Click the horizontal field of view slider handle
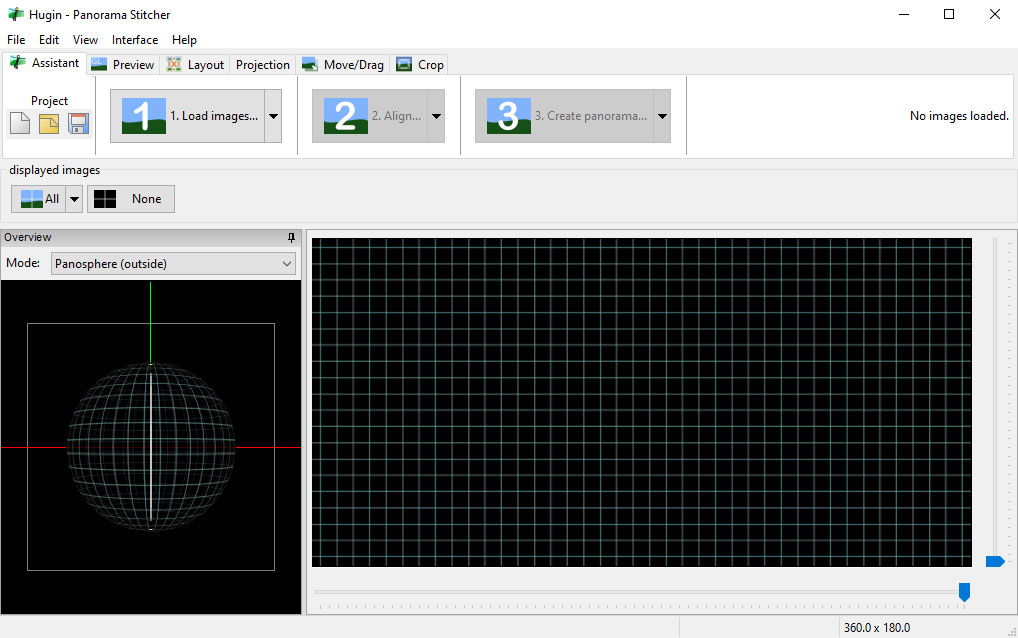 tap(964, 592)
